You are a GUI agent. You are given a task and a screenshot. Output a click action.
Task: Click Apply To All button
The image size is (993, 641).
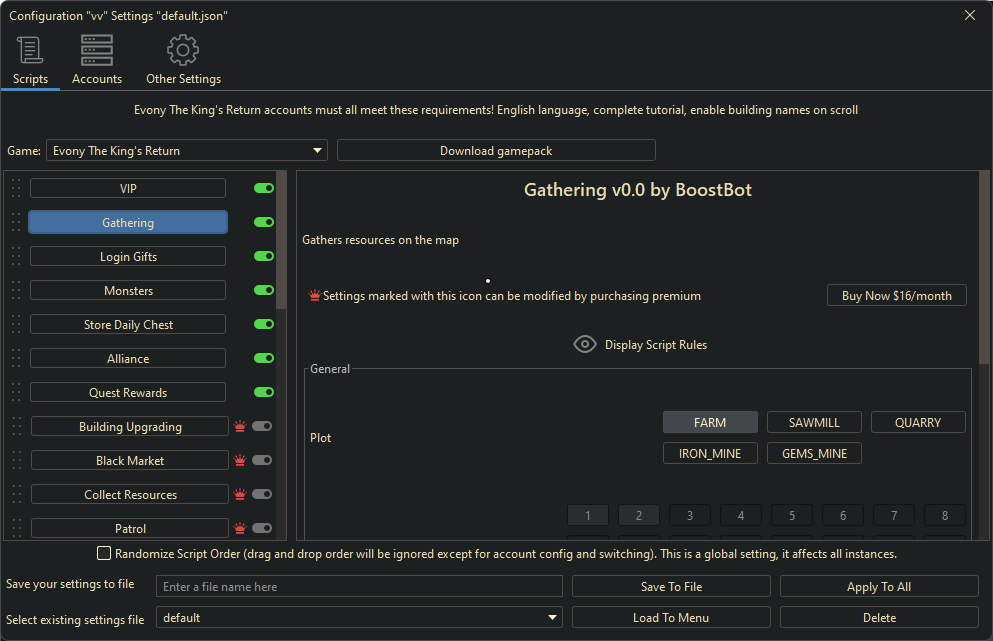coord(879,587)
